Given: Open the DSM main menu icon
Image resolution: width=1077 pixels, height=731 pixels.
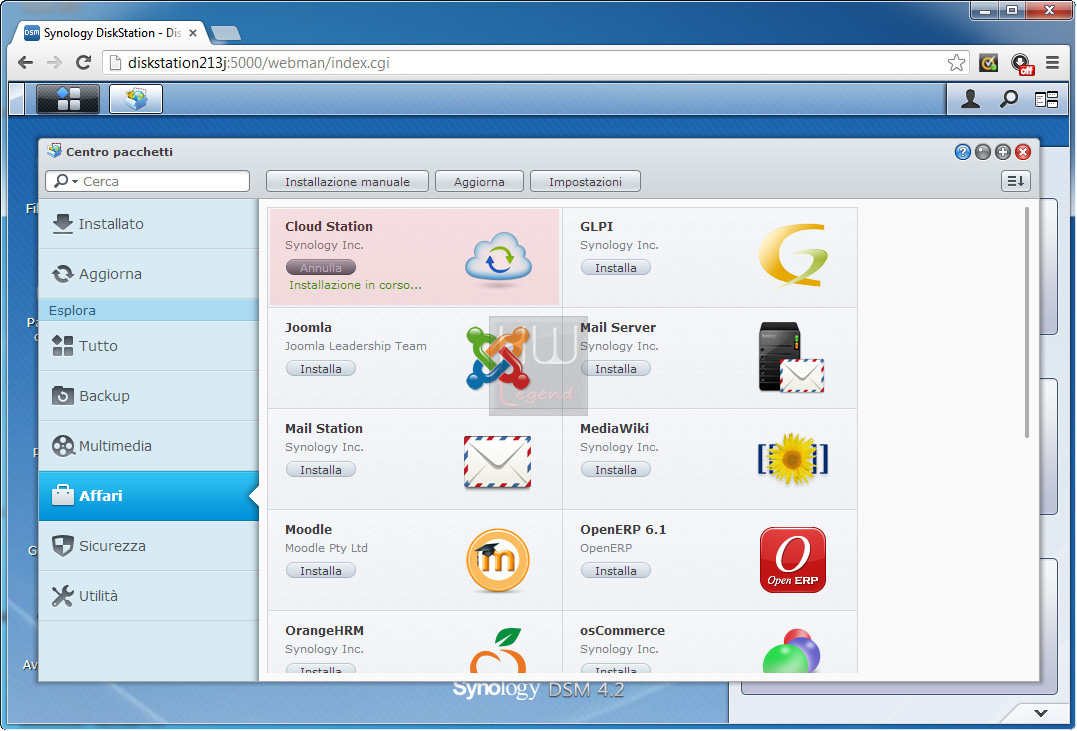Looking at the screenshot, I should click(67, 99).
